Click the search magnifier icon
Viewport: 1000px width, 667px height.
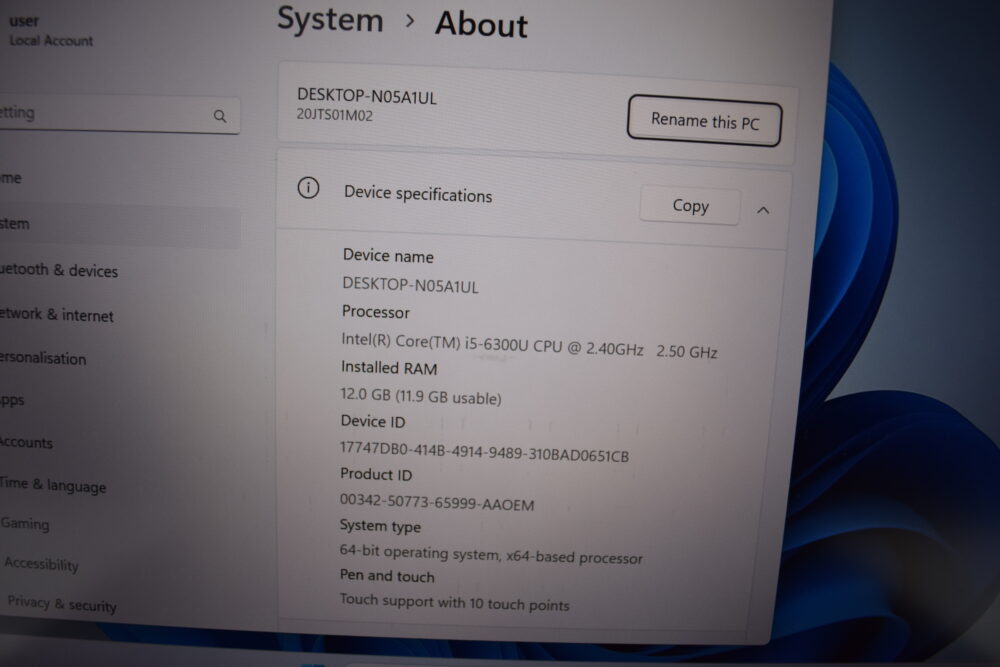tap(220, 116)
